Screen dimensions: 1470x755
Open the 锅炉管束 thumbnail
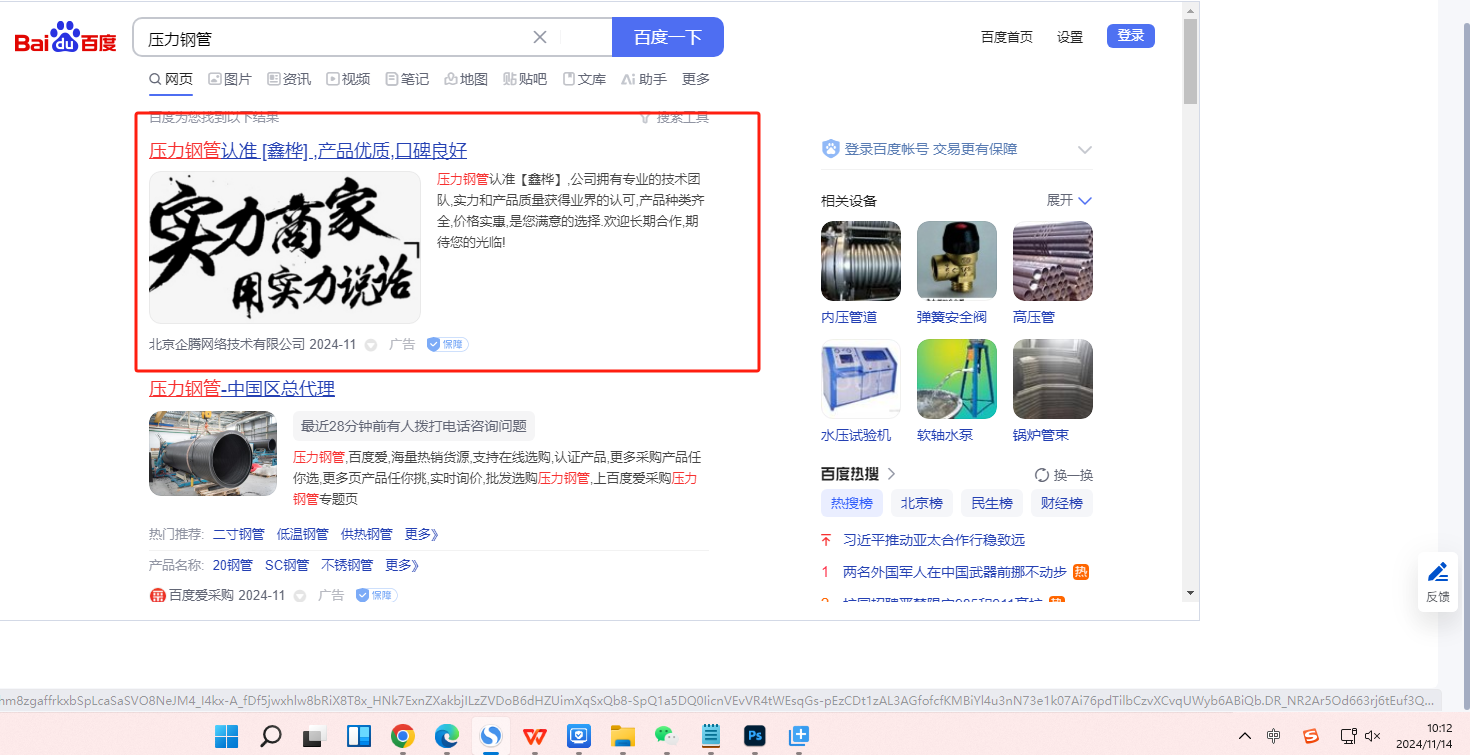1053,379
